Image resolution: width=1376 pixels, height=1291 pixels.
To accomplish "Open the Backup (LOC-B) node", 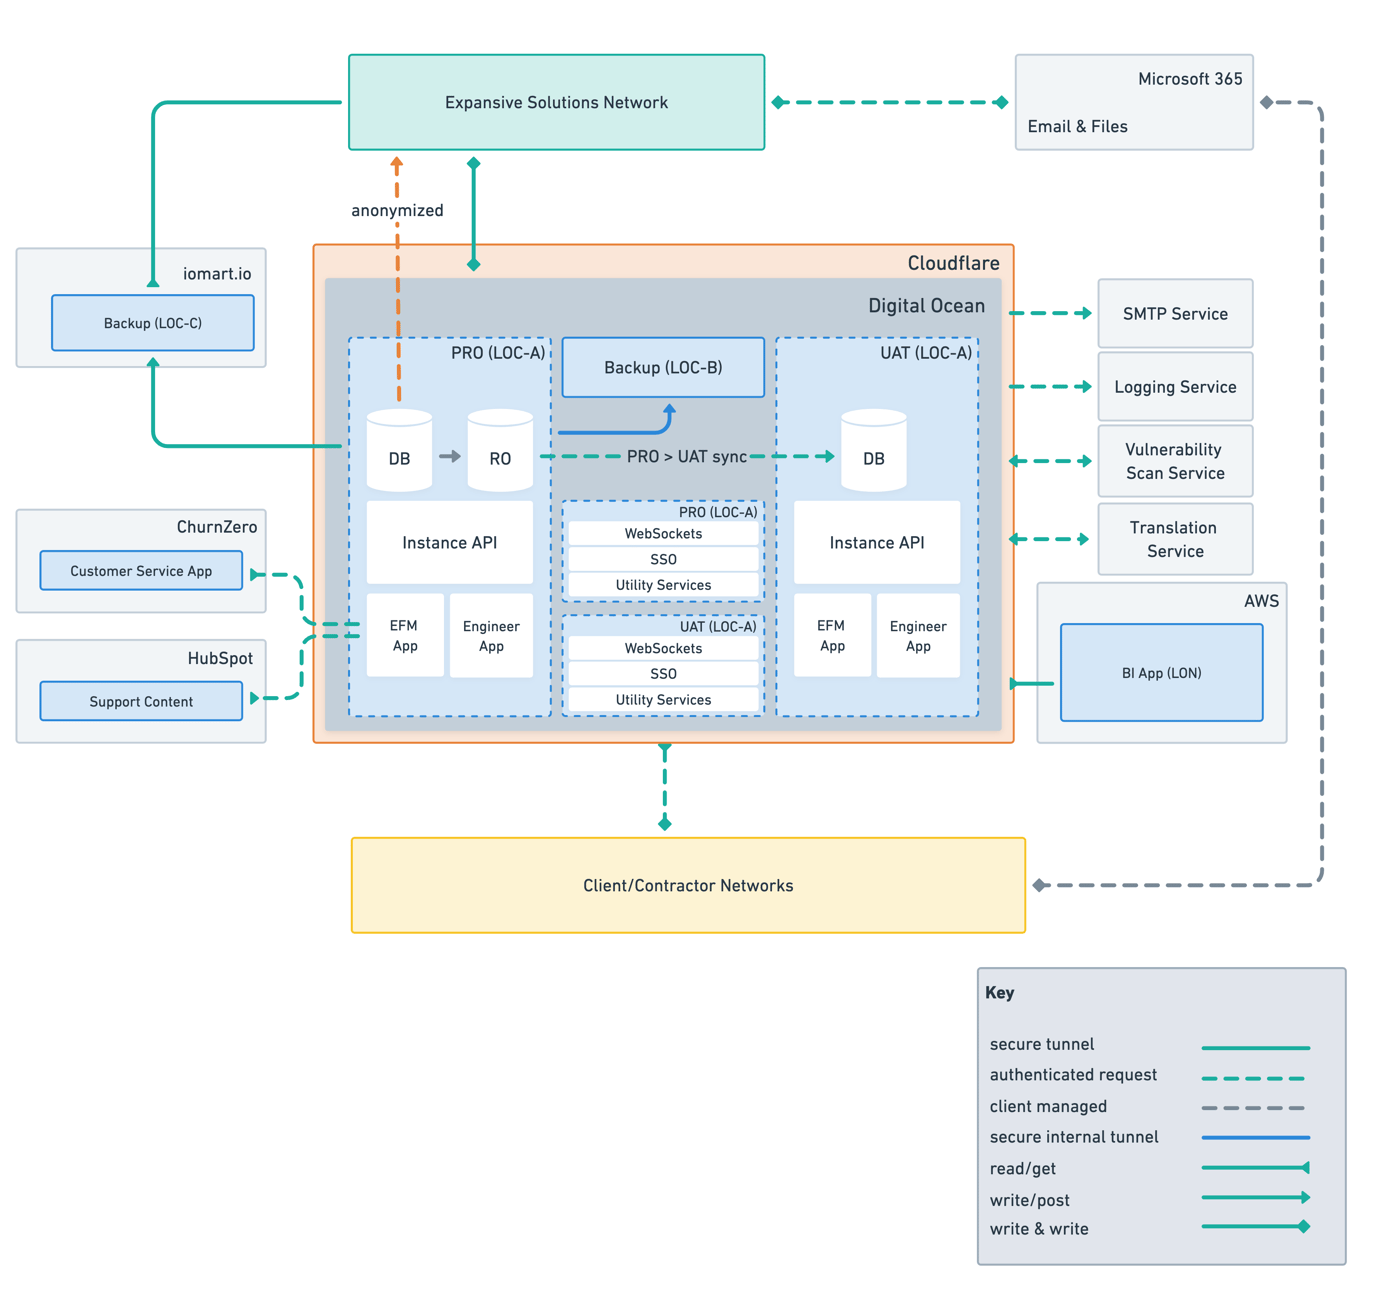I will pyautogui.click(x=662, y=367).
